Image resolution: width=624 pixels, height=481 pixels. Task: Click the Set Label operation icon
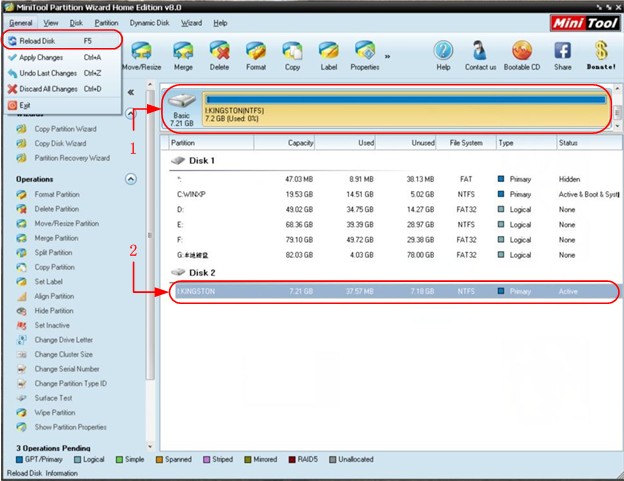pyautogui.click(x=21, y=282)
